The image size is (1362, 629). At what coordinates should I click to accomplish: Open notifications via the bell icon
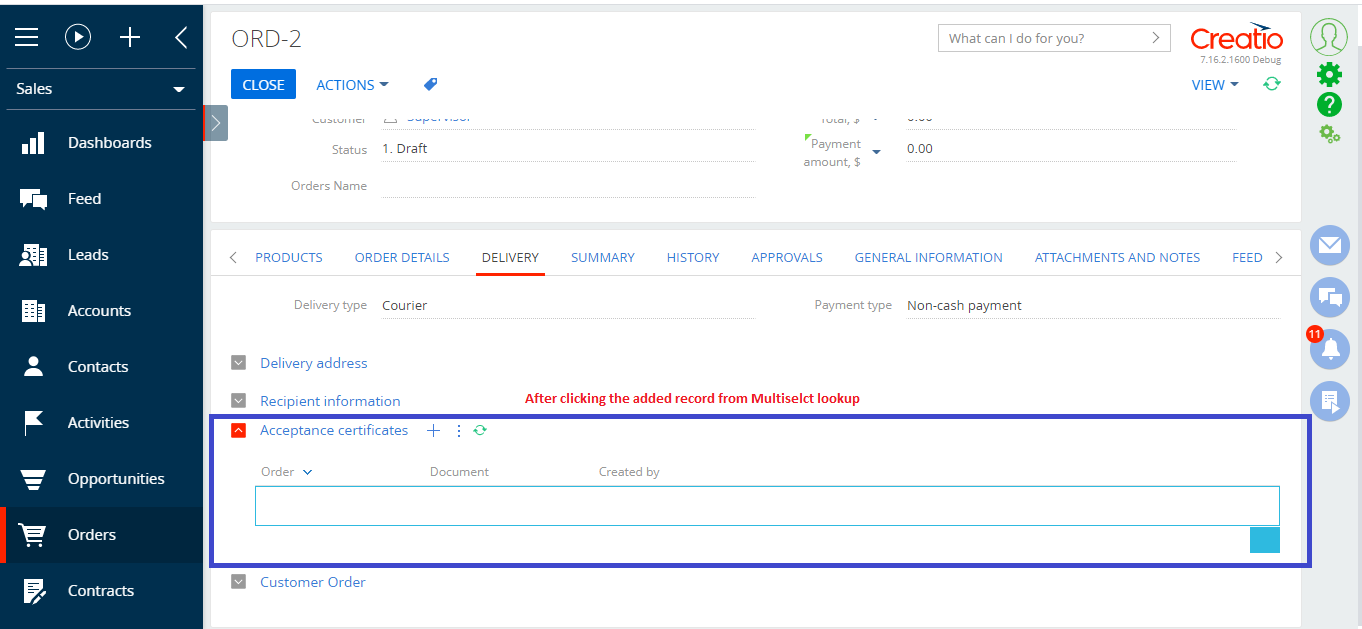click(x=1329, y=349)
